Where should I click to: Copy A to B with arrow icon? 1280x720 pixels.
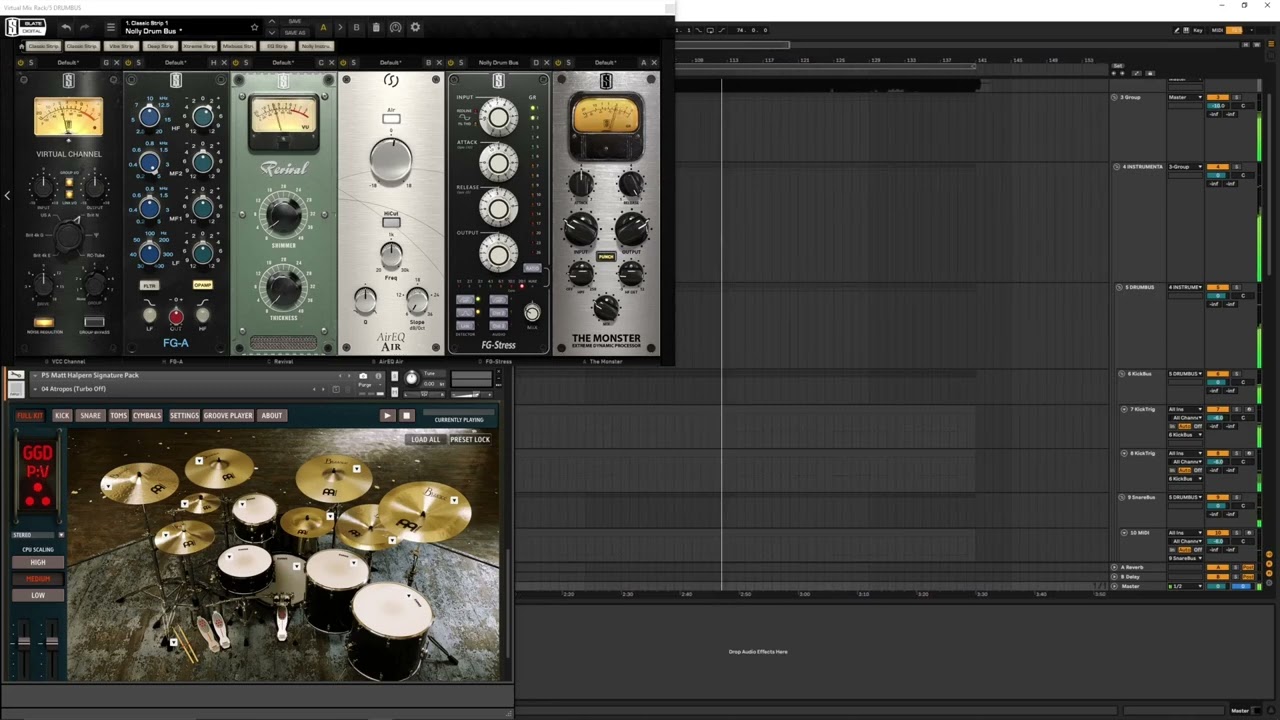(340, 28)
